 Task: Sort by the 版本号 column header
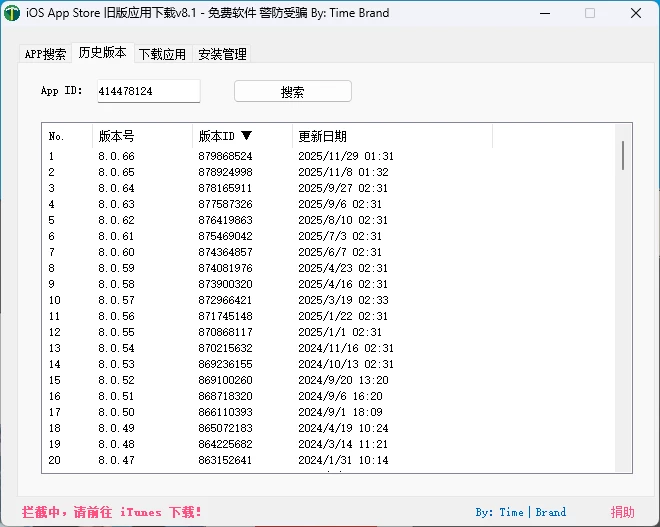tap(142, 136)
